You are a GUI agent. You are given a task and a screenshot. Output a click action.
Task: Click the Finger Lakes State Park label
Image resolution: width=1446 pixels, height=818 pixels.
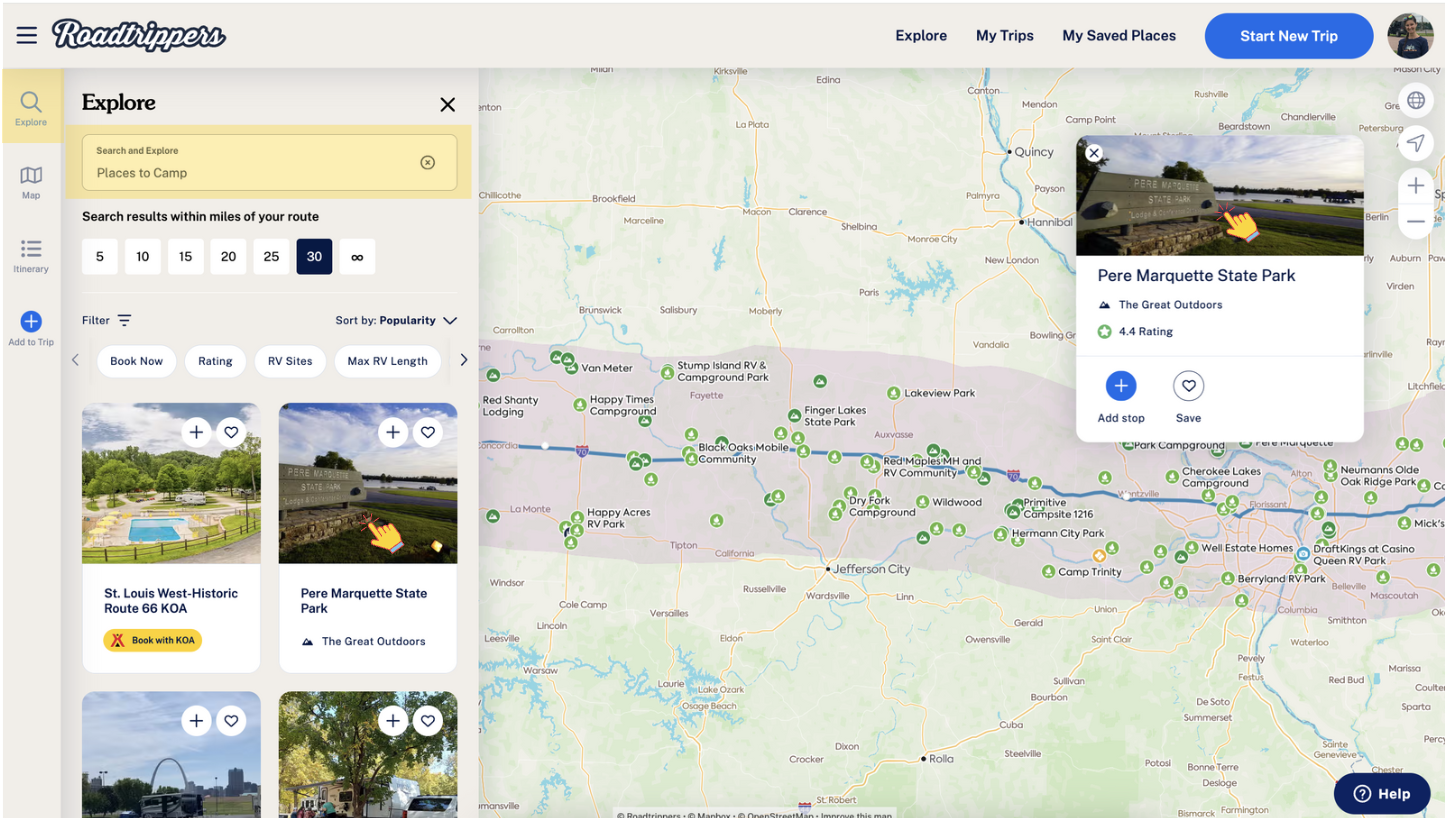pos(835,416)
